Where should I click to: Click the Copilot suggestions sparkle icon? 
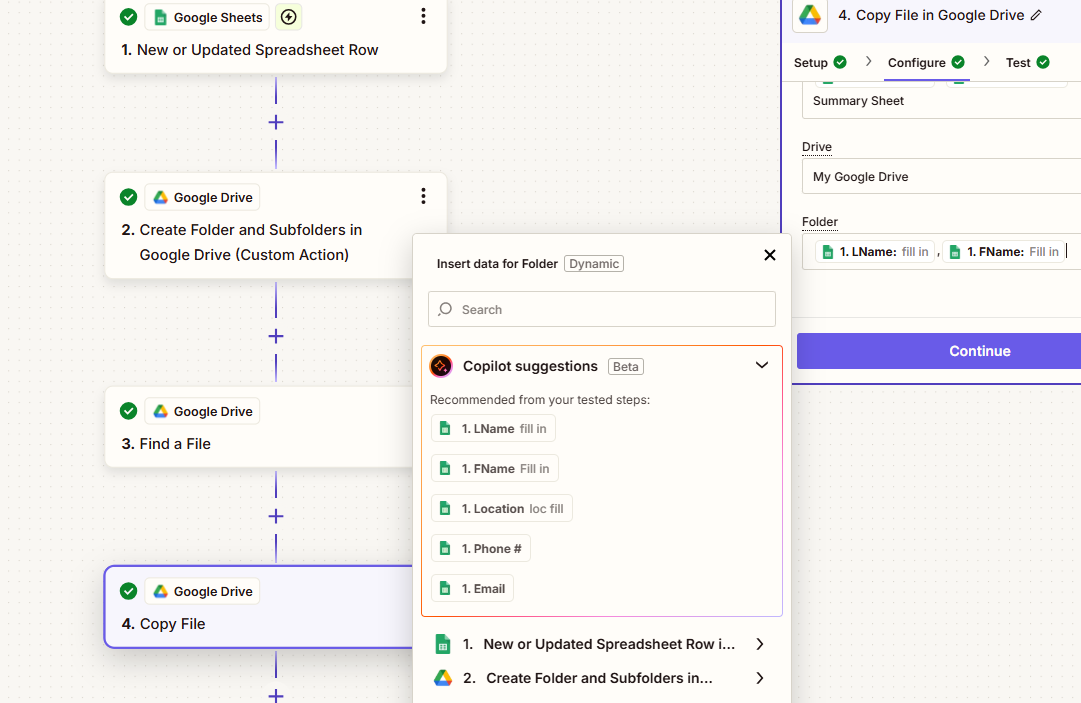click(441, 366)
